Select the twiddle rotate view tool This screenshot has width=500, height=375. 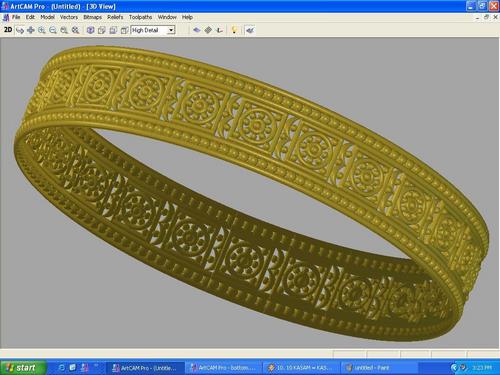click(x=20, y=30)
